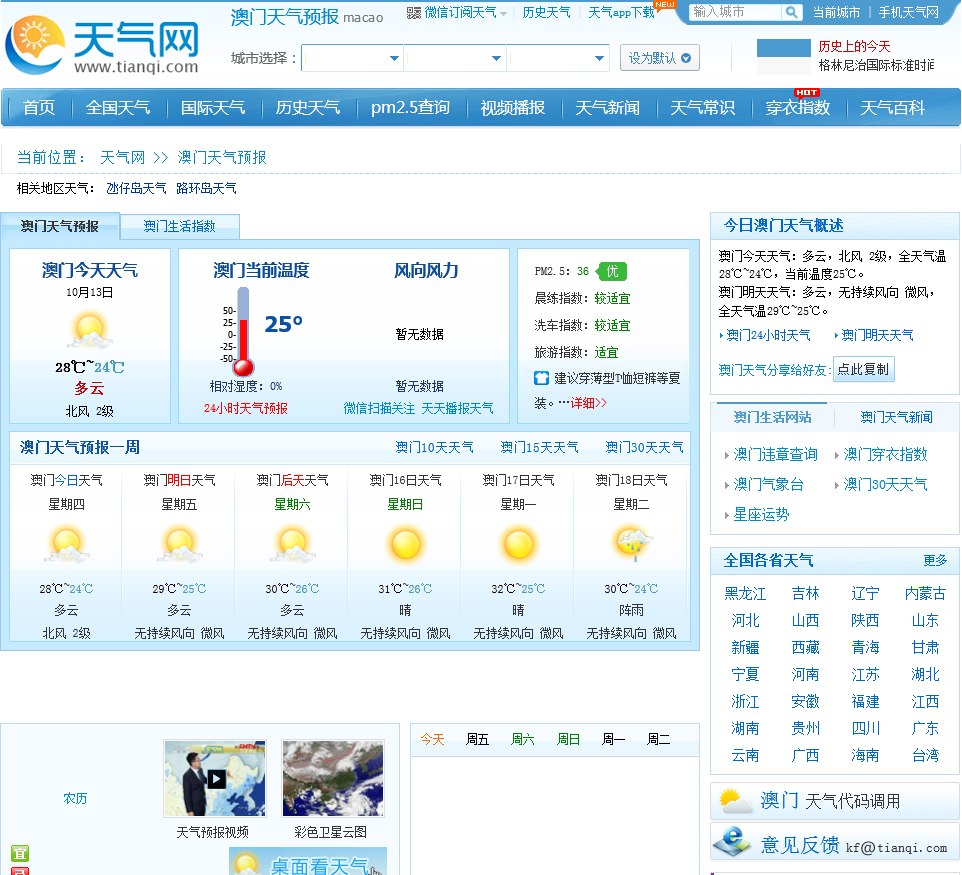Open the 黑龙江 province weather link

coord(745,593)
